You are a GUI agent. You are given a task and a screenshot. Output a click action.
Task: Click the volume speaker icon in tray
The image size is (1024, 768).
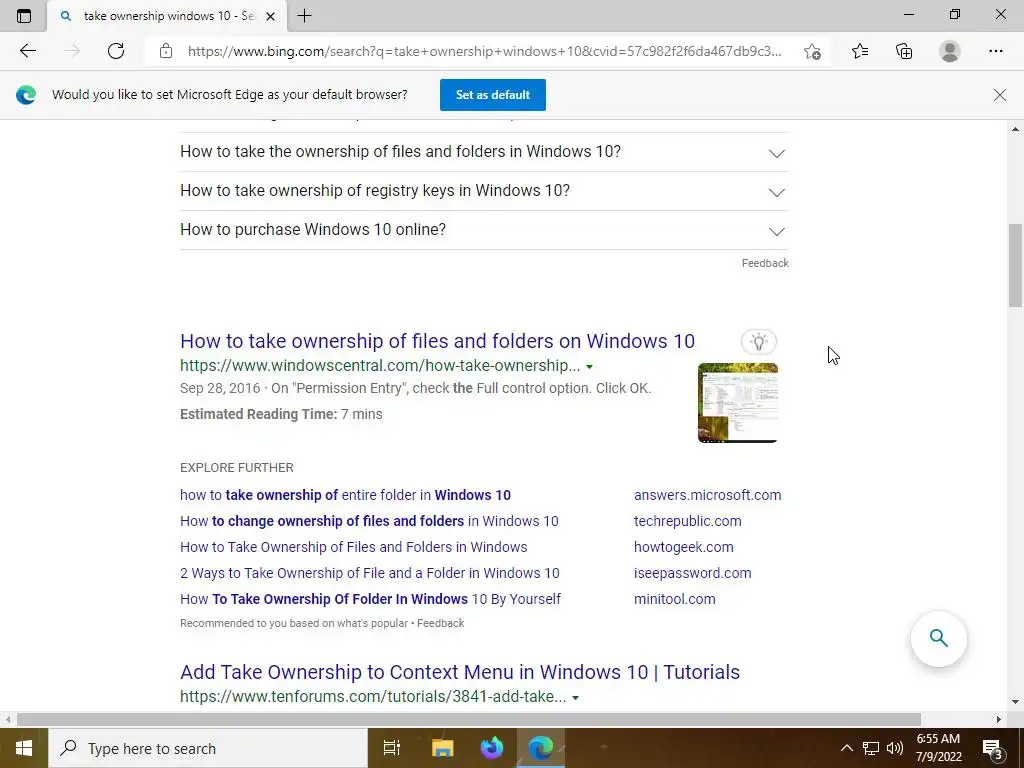[895, 748]
